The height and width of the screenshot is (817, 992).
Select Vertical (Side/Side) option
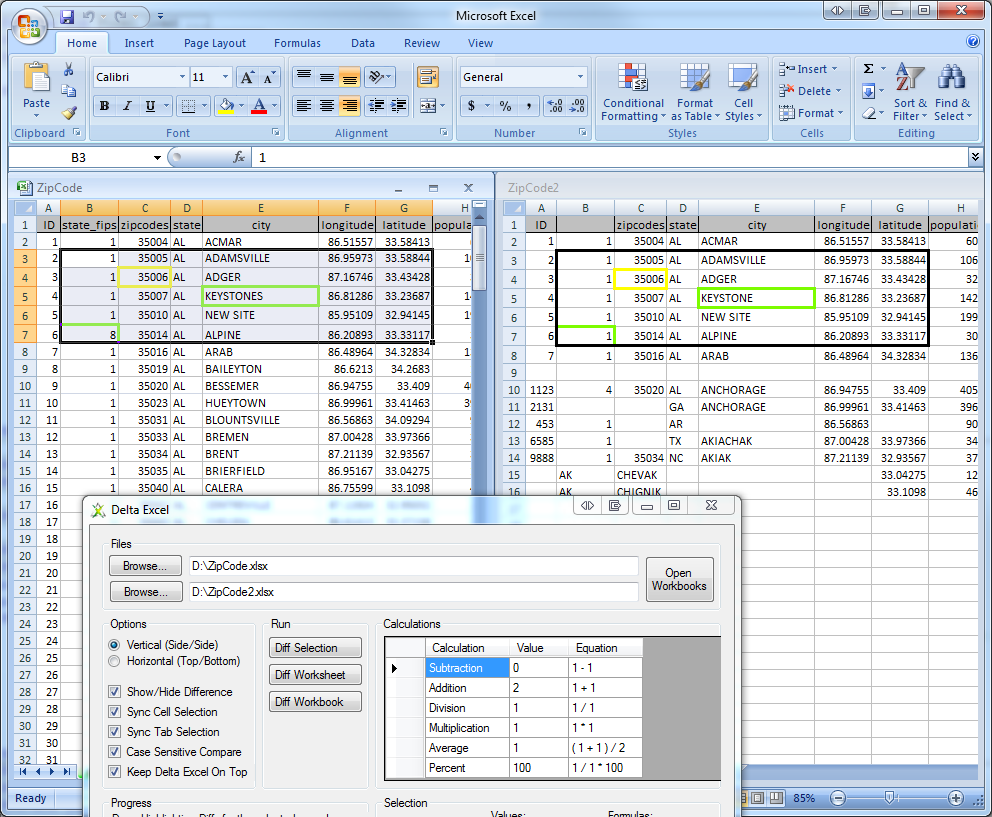(x=114, y=645)
